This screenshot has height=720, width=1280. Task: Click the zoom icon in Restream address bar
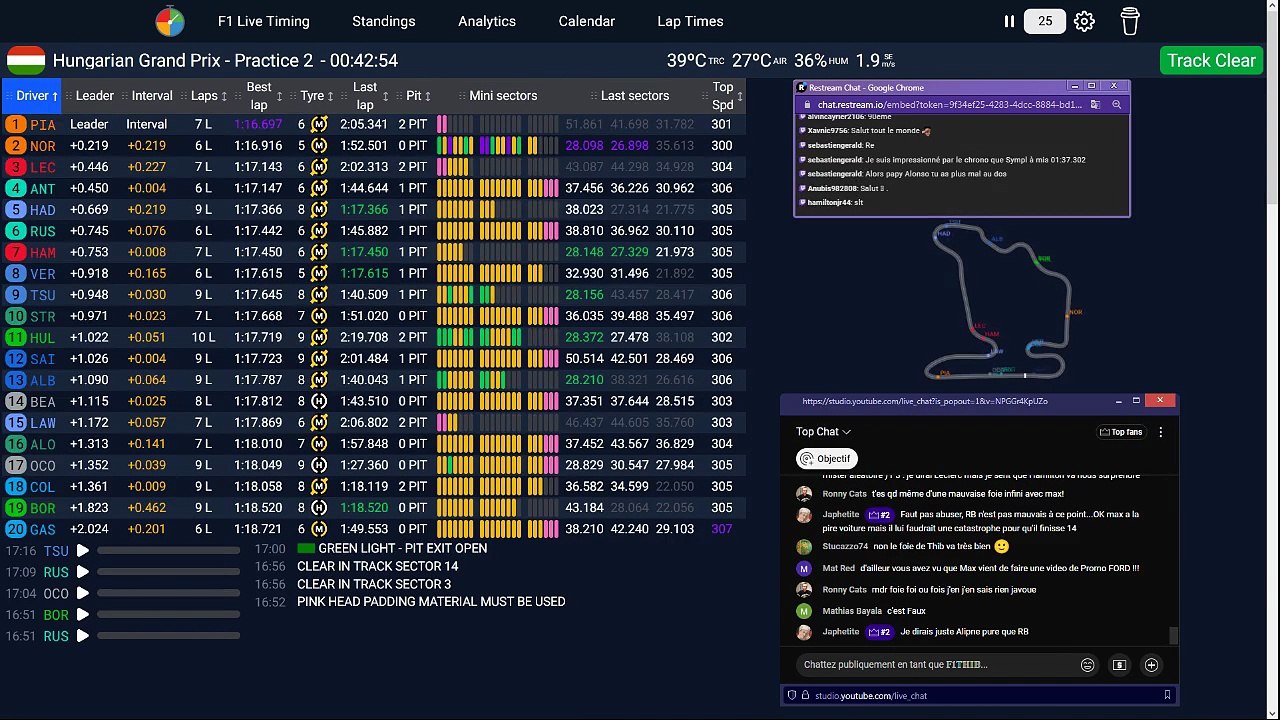pos(1117,104)
